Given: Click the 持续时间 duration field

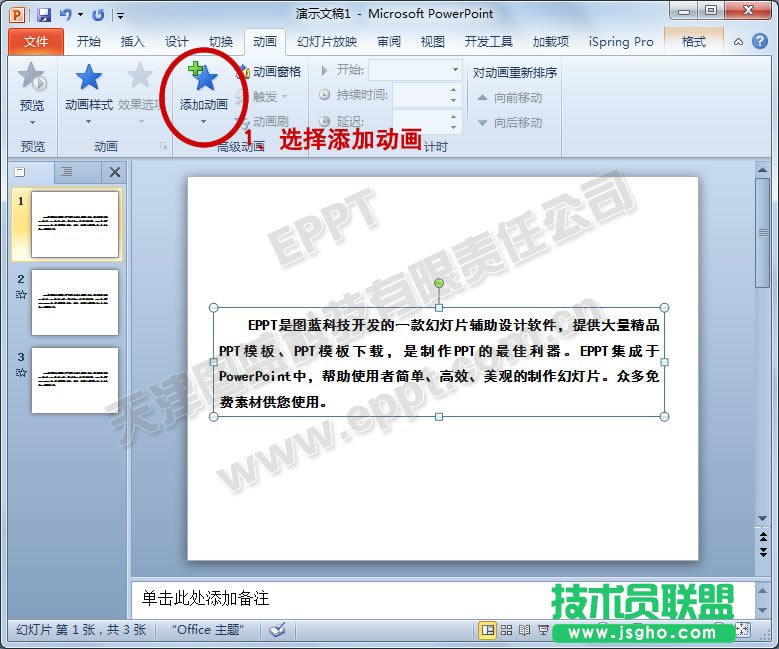Looking at the screenshot, I should click(420, 95).
